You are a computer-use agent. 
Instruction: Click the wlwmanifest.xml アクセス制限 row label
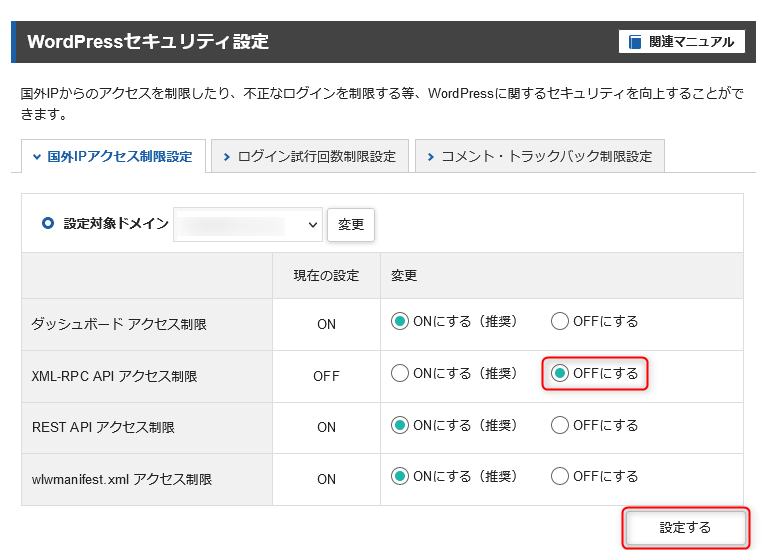point(122,479)
